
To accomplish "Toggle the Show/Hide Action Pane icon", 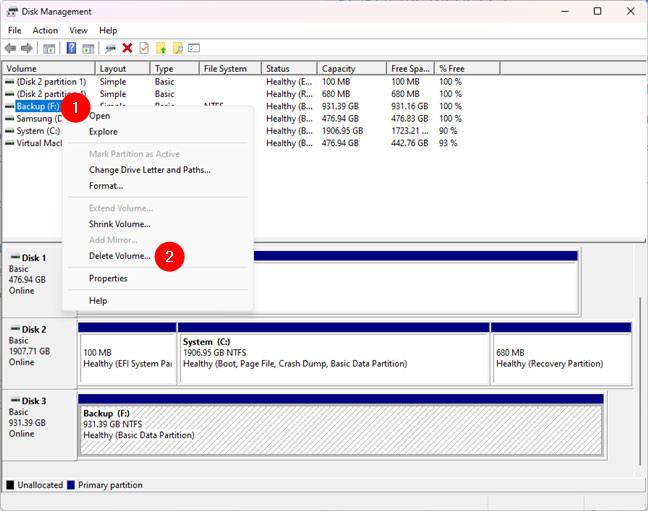I will [88, 49].
